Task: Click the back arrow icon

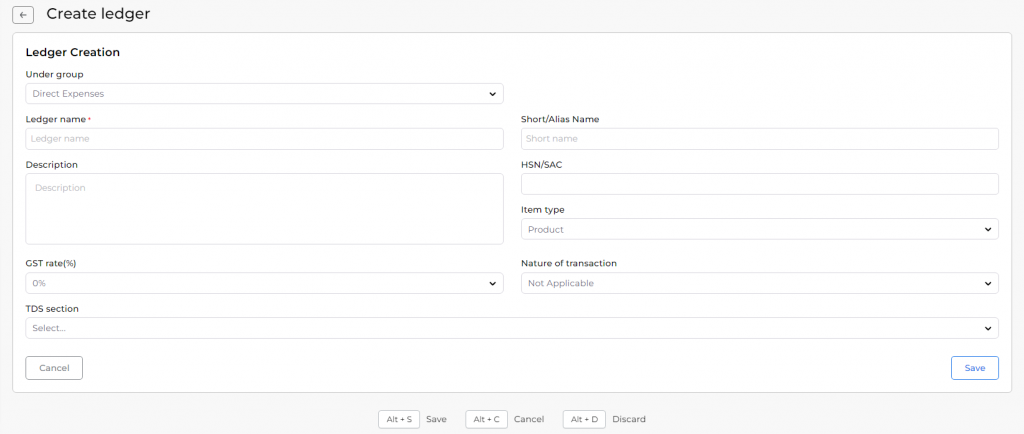Action: point(23,14)
